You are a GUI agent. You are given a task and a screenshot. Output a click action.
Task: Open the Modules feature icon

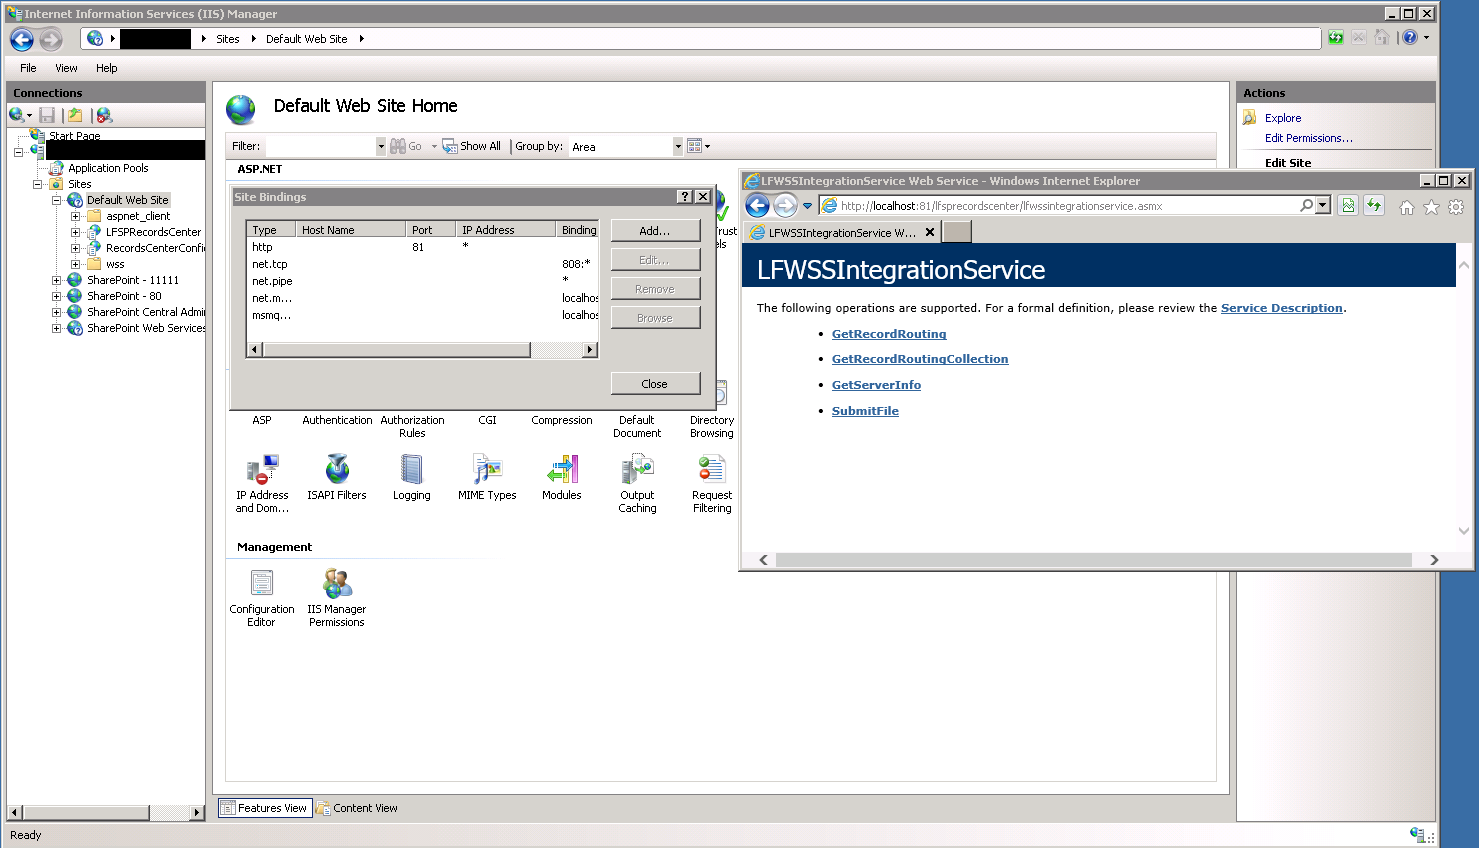click(x=562, y=477)
